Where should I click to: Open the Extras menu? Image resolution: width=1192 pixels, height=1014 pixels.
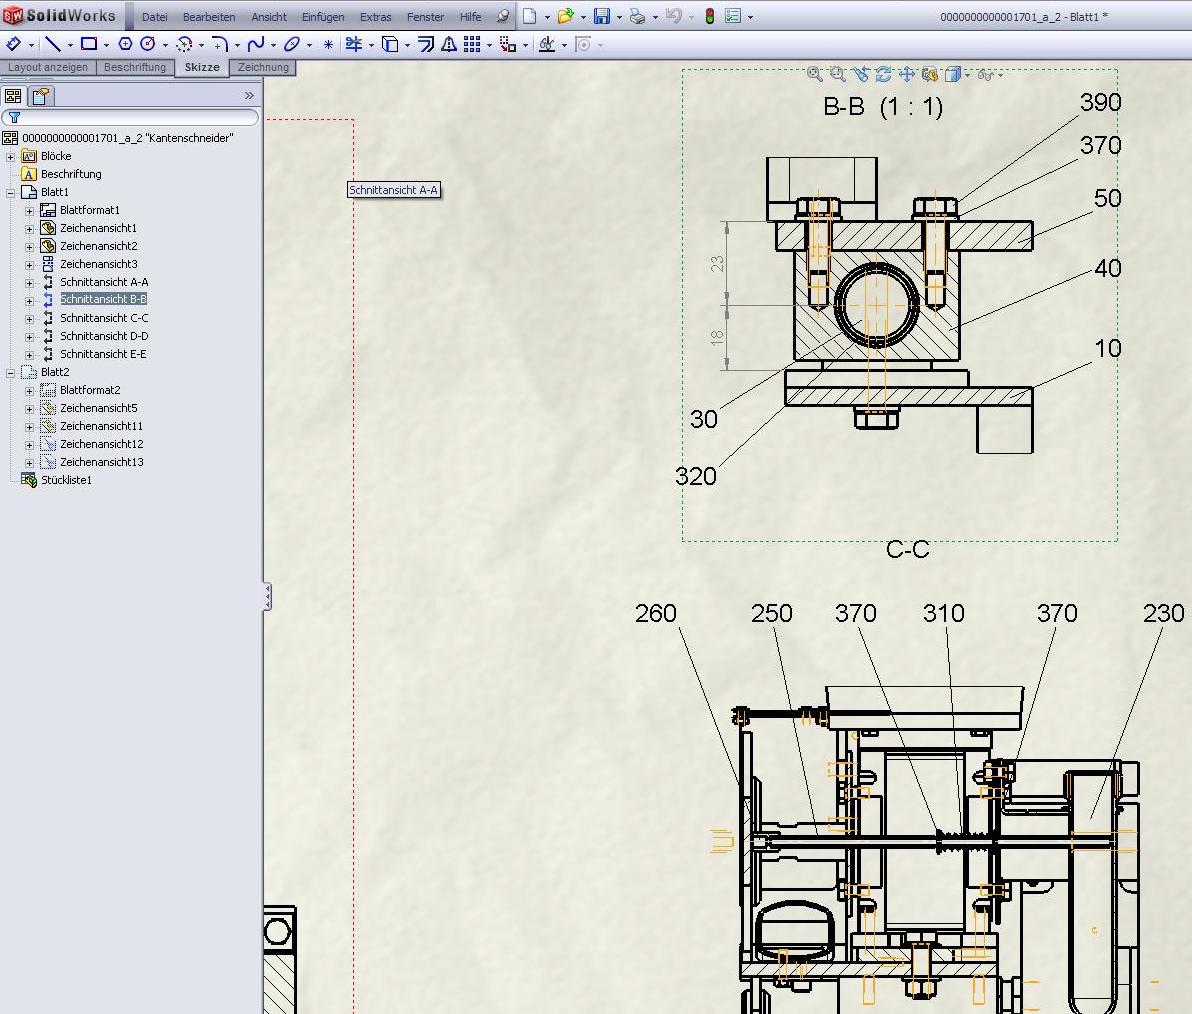tap(375, 17)
